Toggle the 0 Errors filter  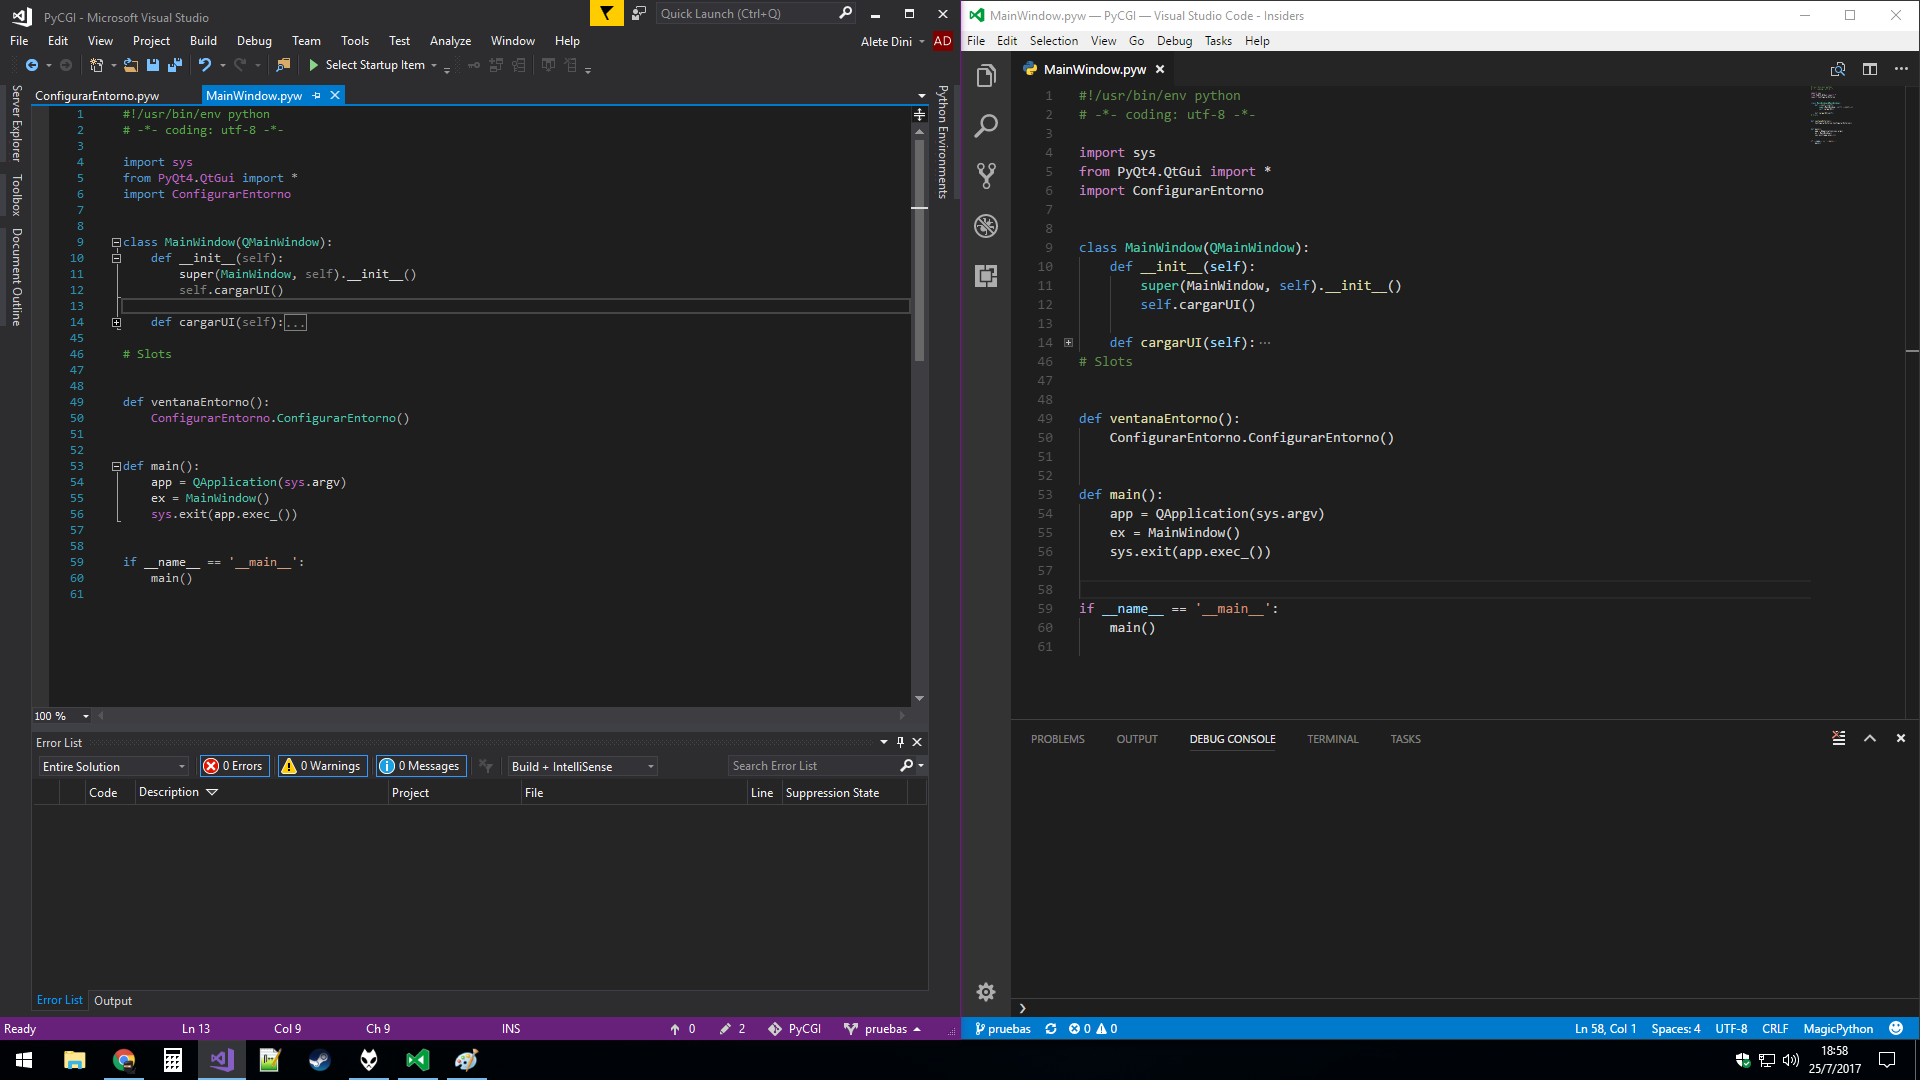[234, 766]
